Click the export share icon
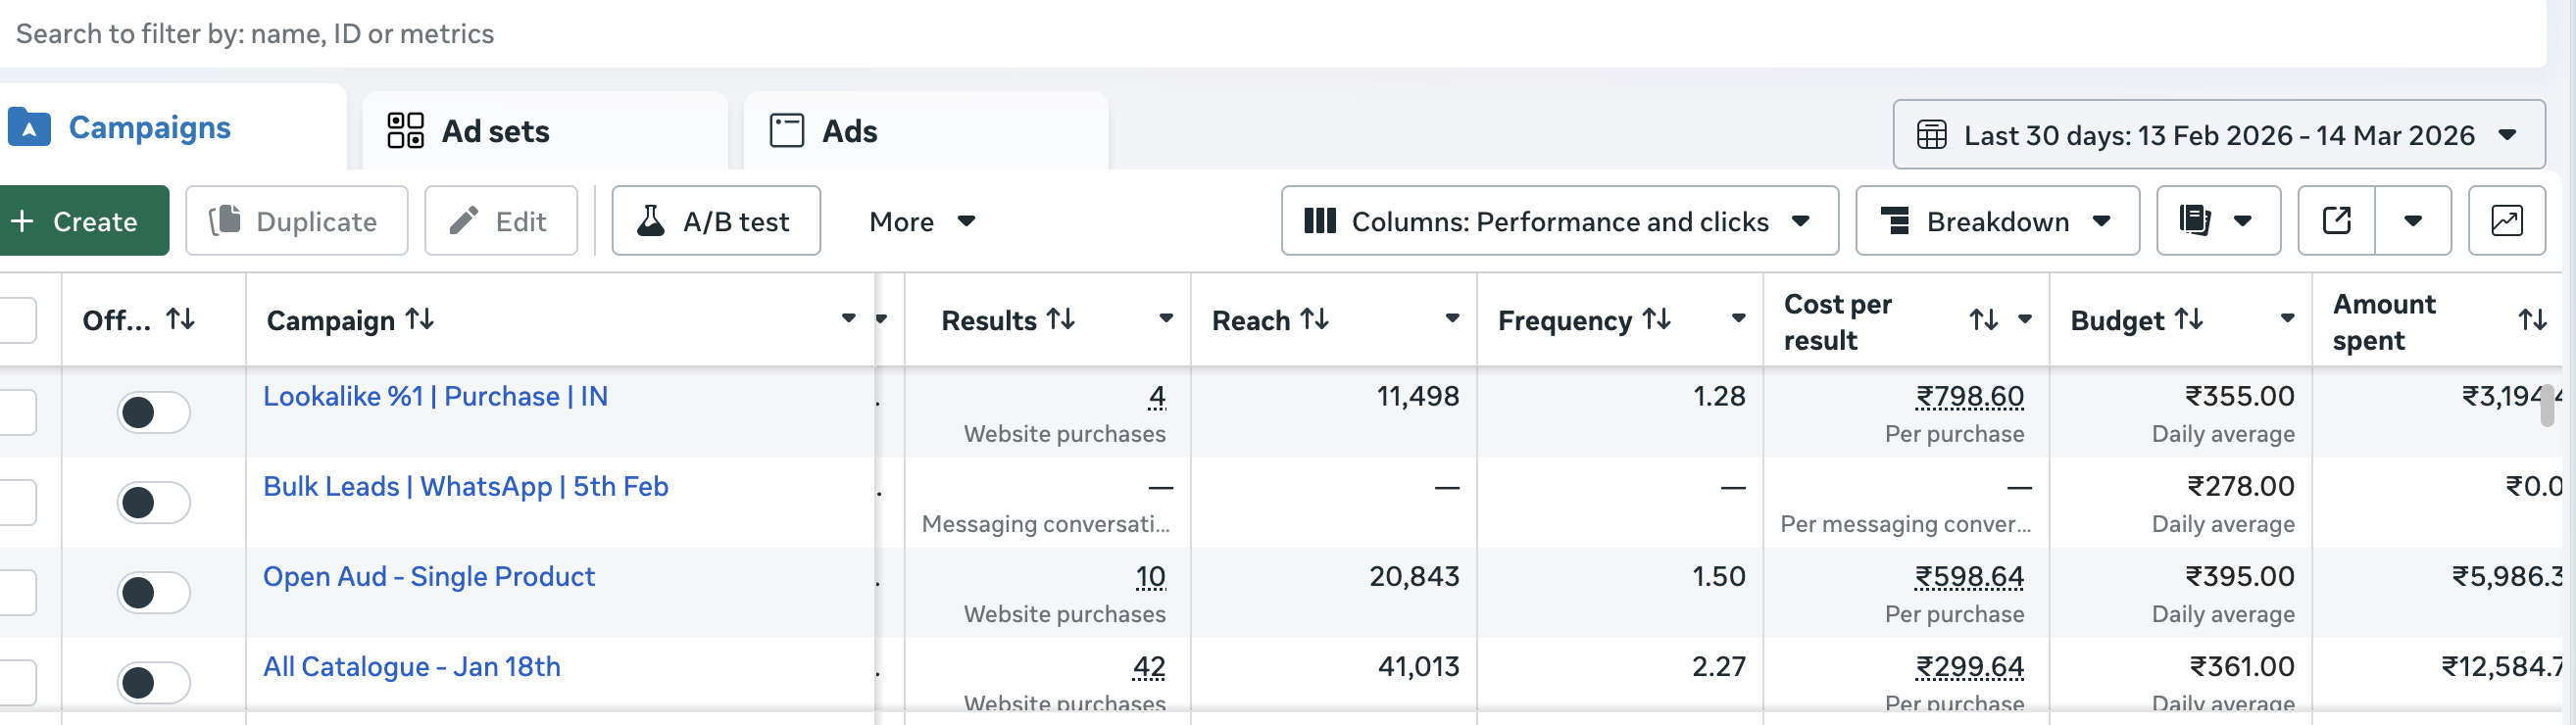This screenshot has height=725, width=2576. tap(2336, 220)
